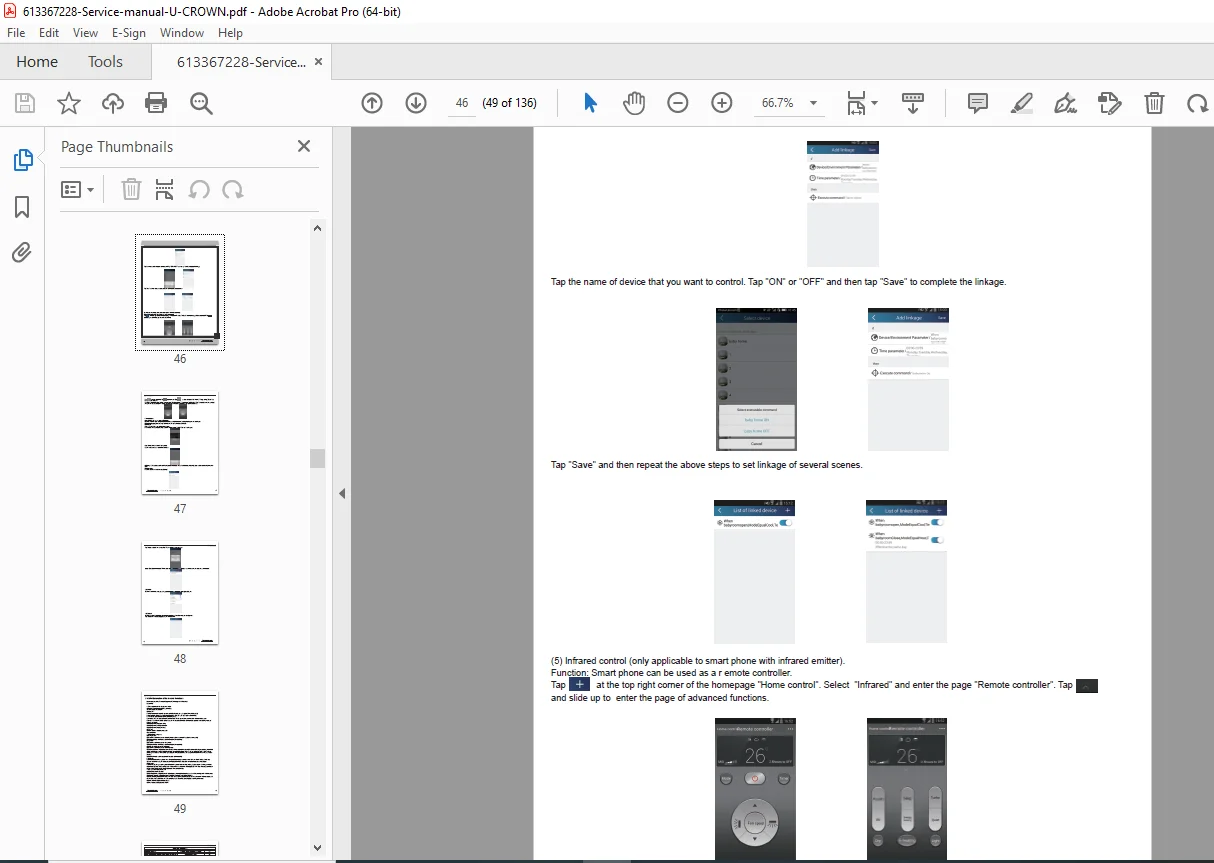Click the "Page Thumbnails" panel title
This screenshot has height=863, width=1214.
(x=117, y=146)
